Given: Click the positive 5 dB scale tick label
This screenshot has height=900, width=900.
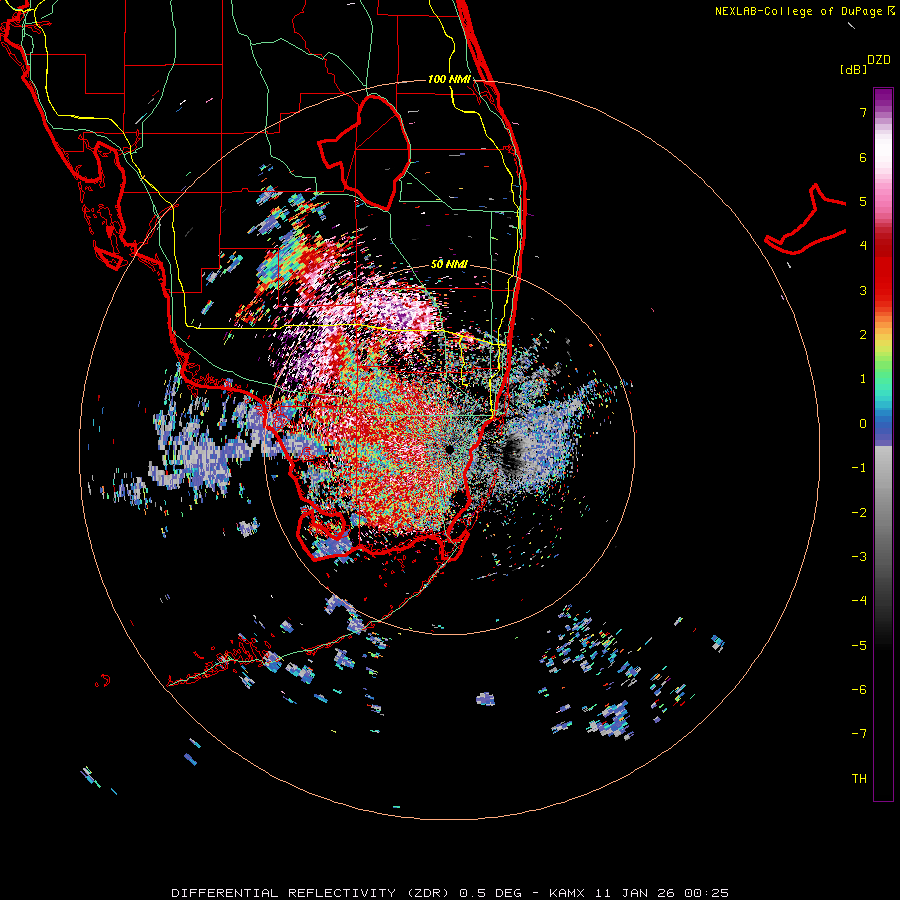Looking at the screenshot, I should (x=863, y=201).
